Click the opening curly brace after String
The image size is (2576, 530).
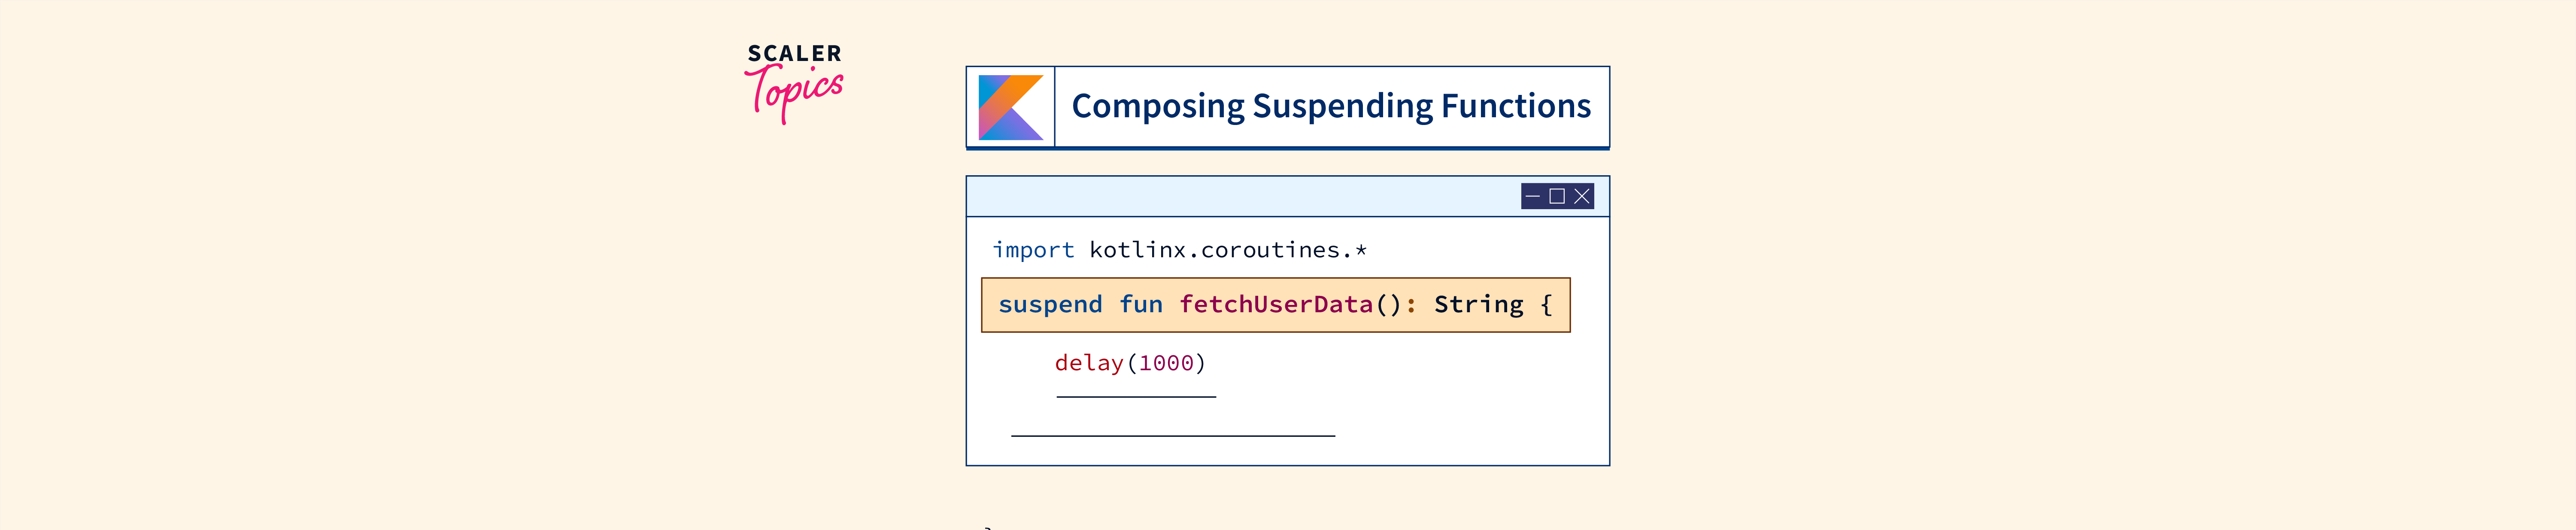click(x=1546, y=304)
